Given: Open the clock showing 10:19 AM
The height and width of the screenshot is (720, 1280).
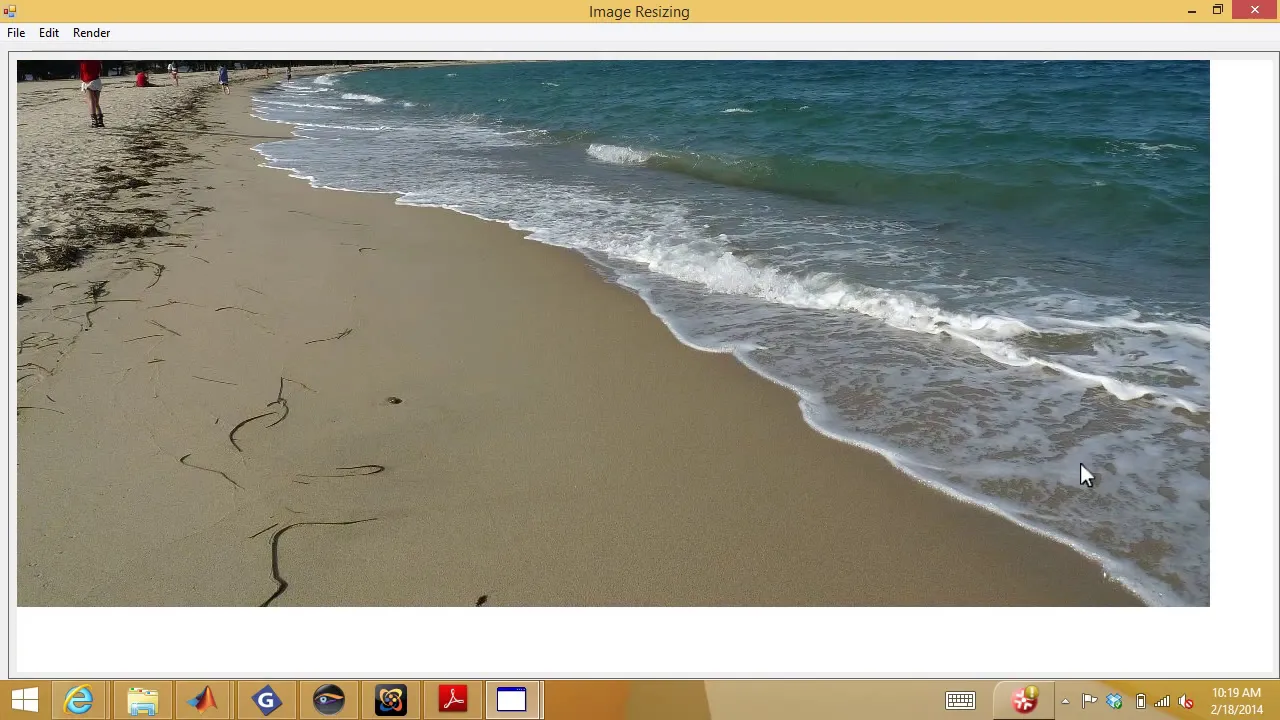Looking at the screenshot, I should pos(1237,701).
